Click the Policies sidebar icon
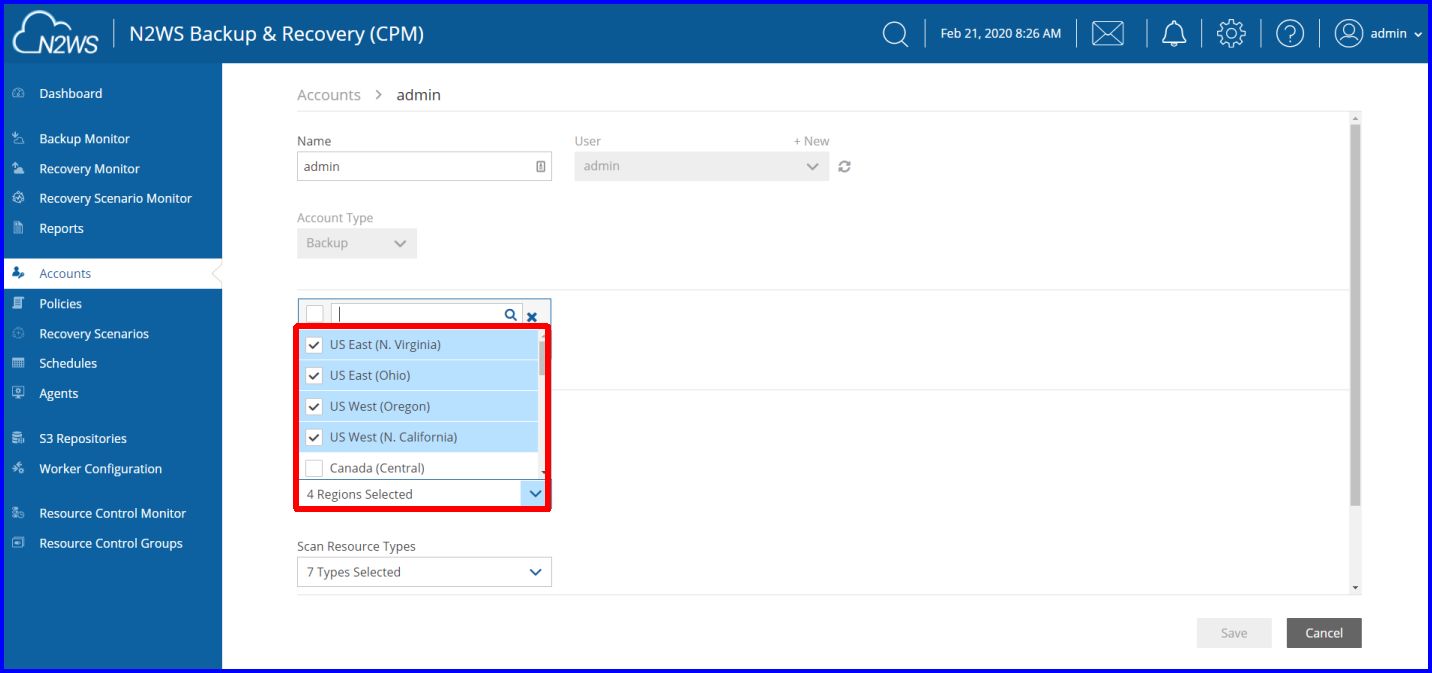This screenshot has height=673, width=1432. pyautogui.click(x=18, y=303)
